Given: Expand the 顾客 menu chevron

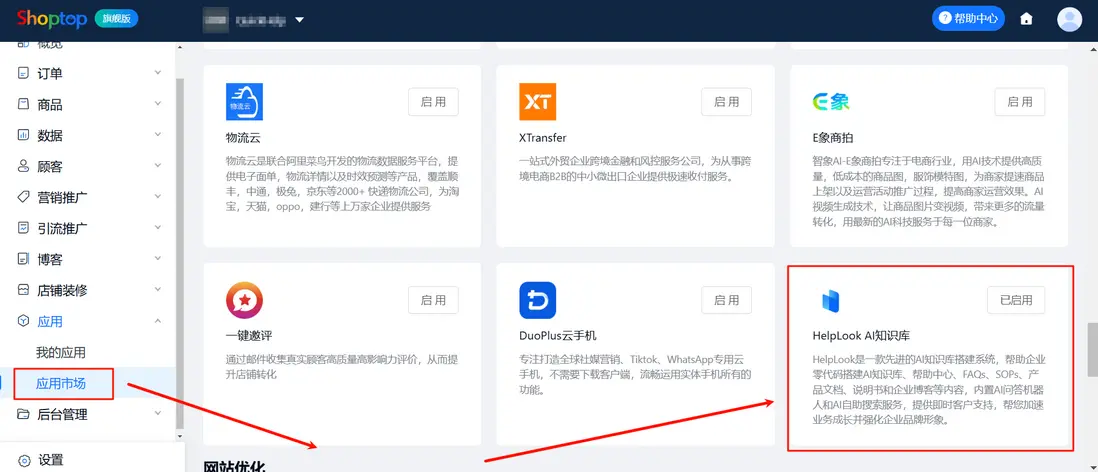Looking at the screenshot, I should [x=158, y=167].
